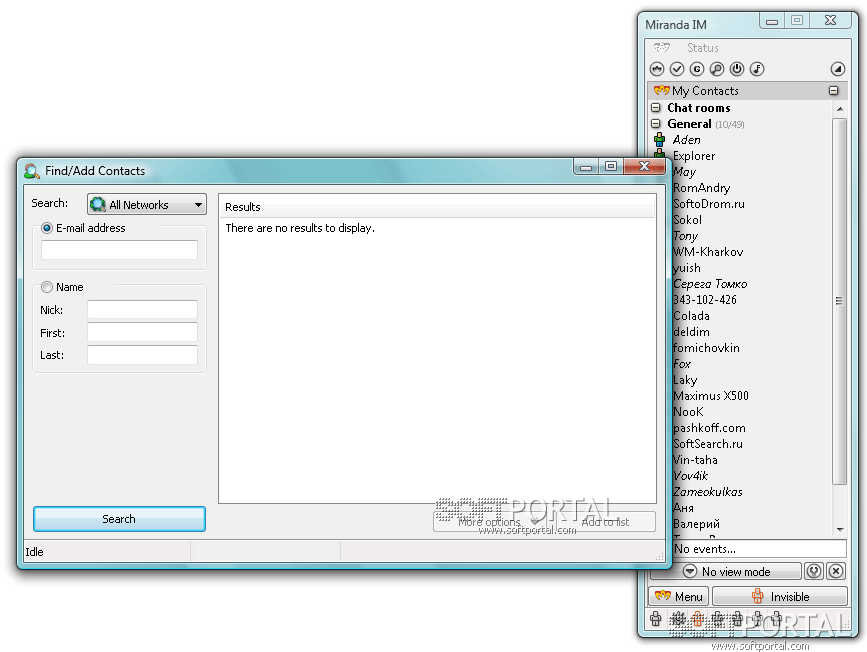Select contact yuish
Viewport: 867px width, 652px height.
click(687, 268)
